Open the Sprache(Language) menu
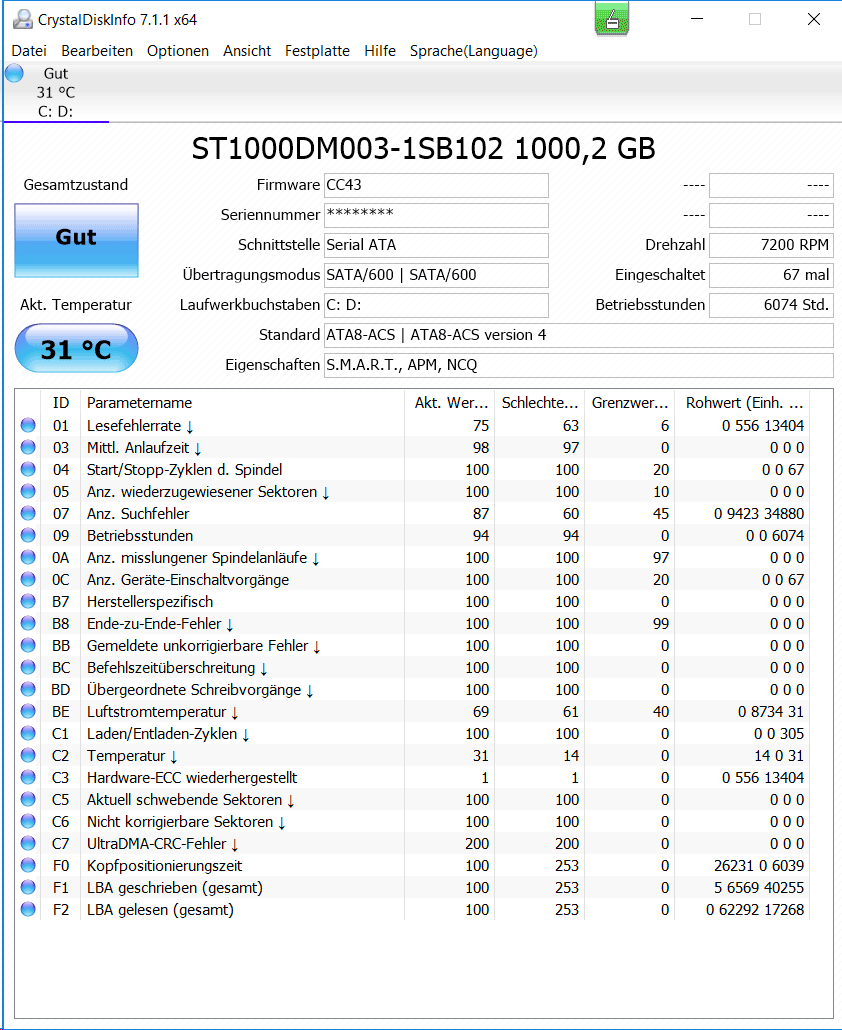This screenshot has height=1030, width=842. [474, 51]
